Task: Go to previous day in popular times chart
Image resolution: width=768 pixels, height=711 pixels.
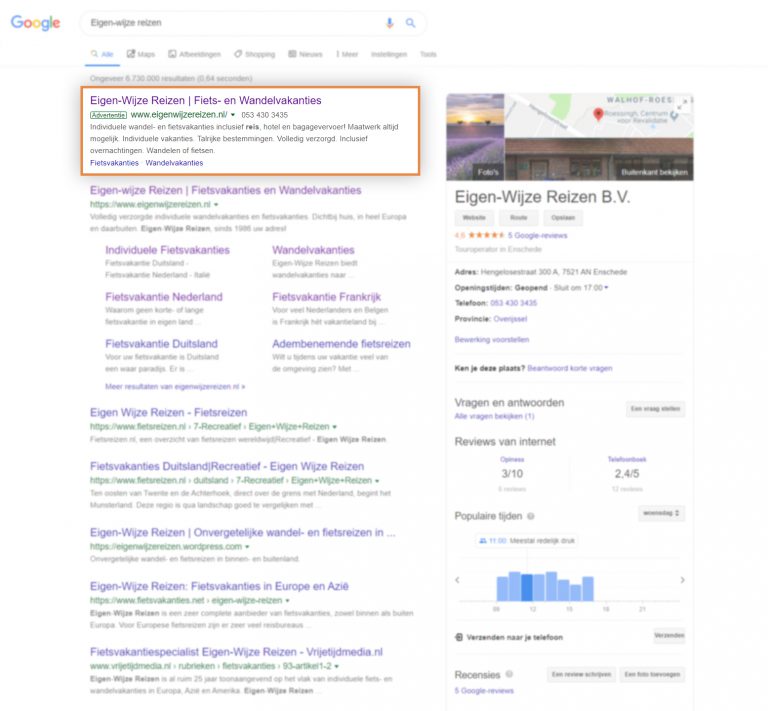Action: pos(457,580)
